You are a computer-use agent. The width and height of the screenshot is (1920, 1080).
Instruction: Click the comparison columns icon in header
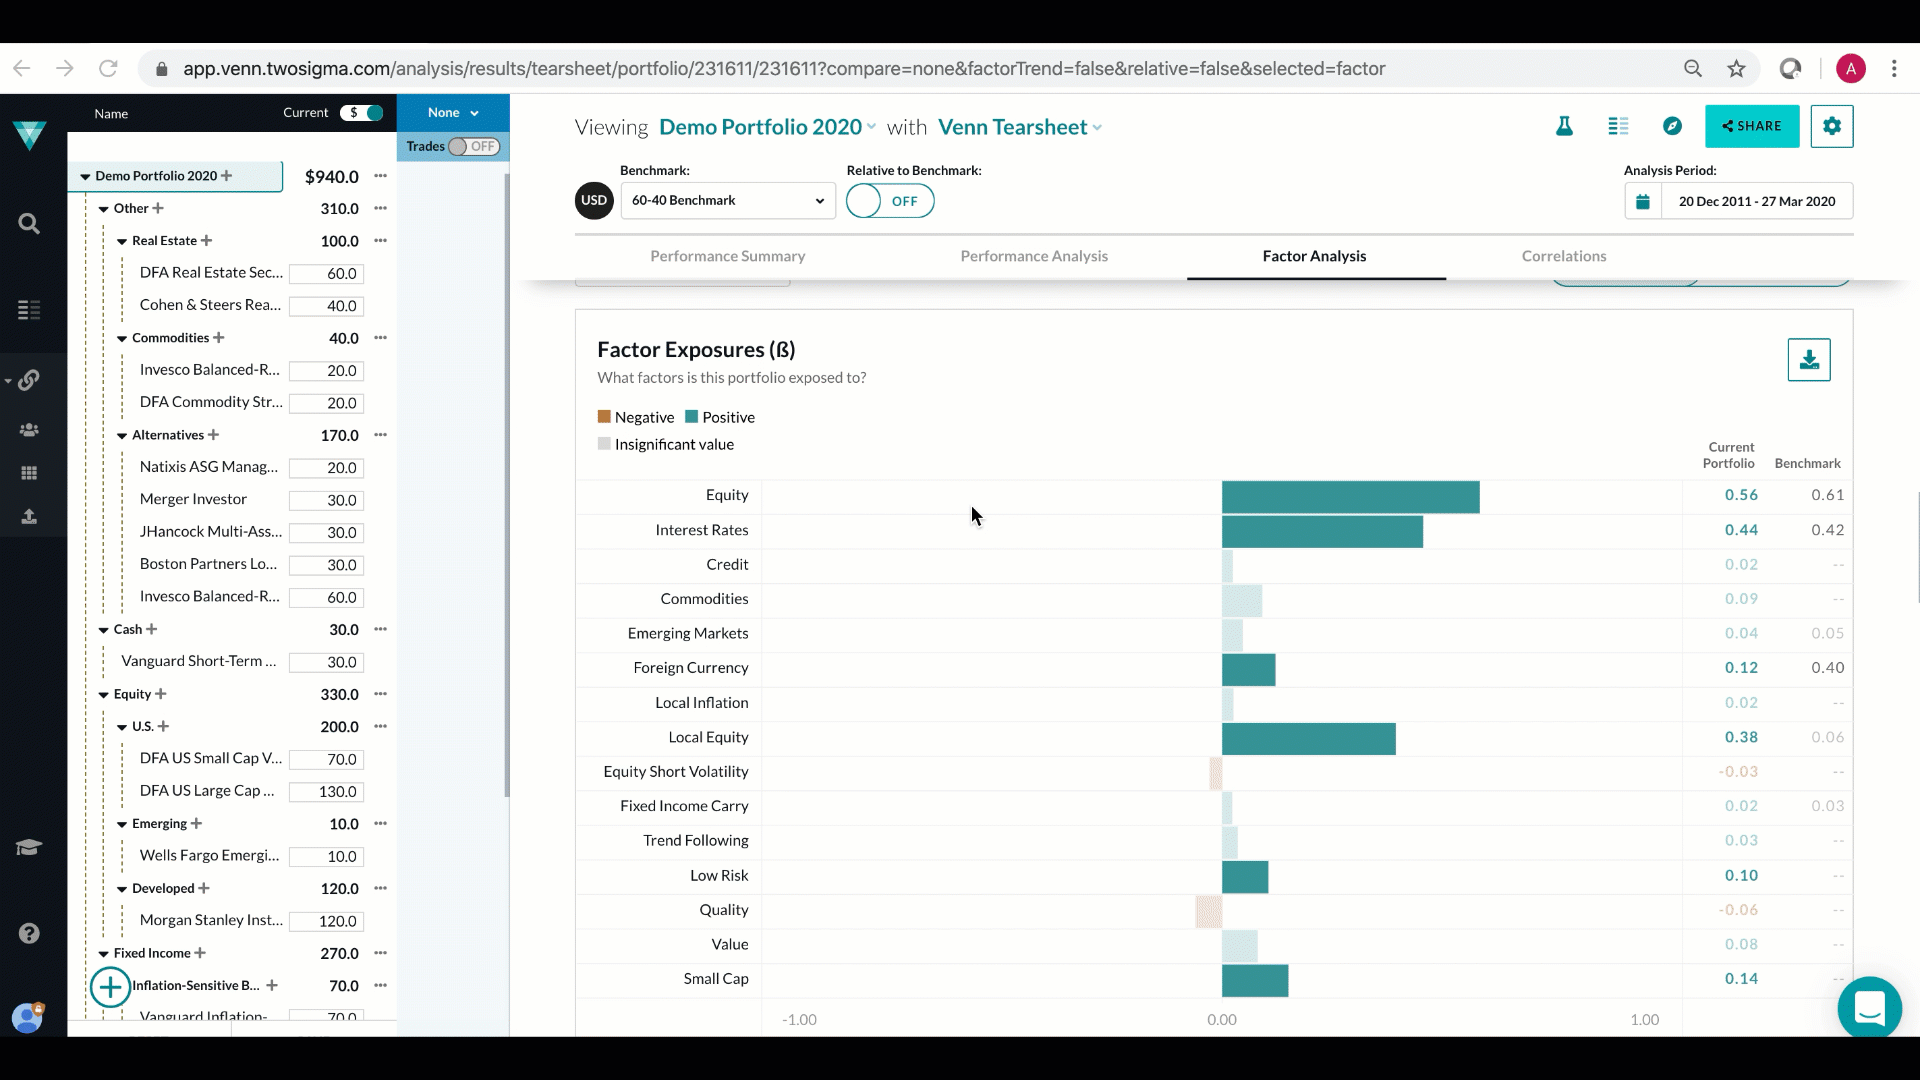coord(1618,126)
